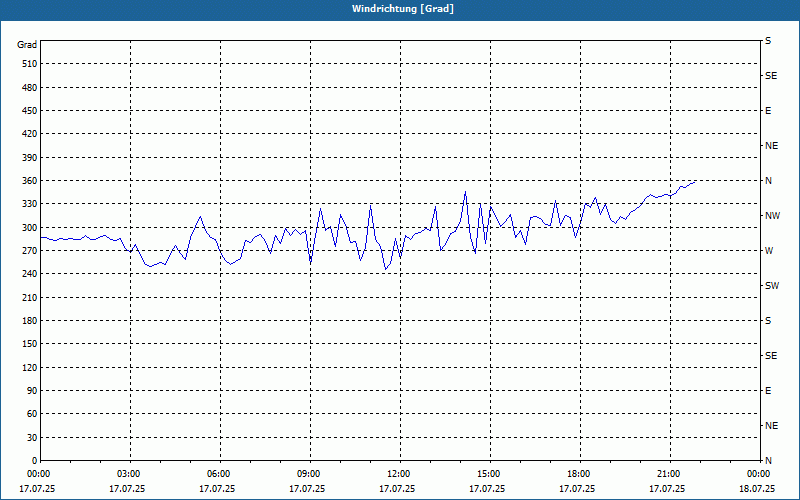Select the 330 degree axis label
Screen dimensions: 800x500
click(x=29, y=204)
